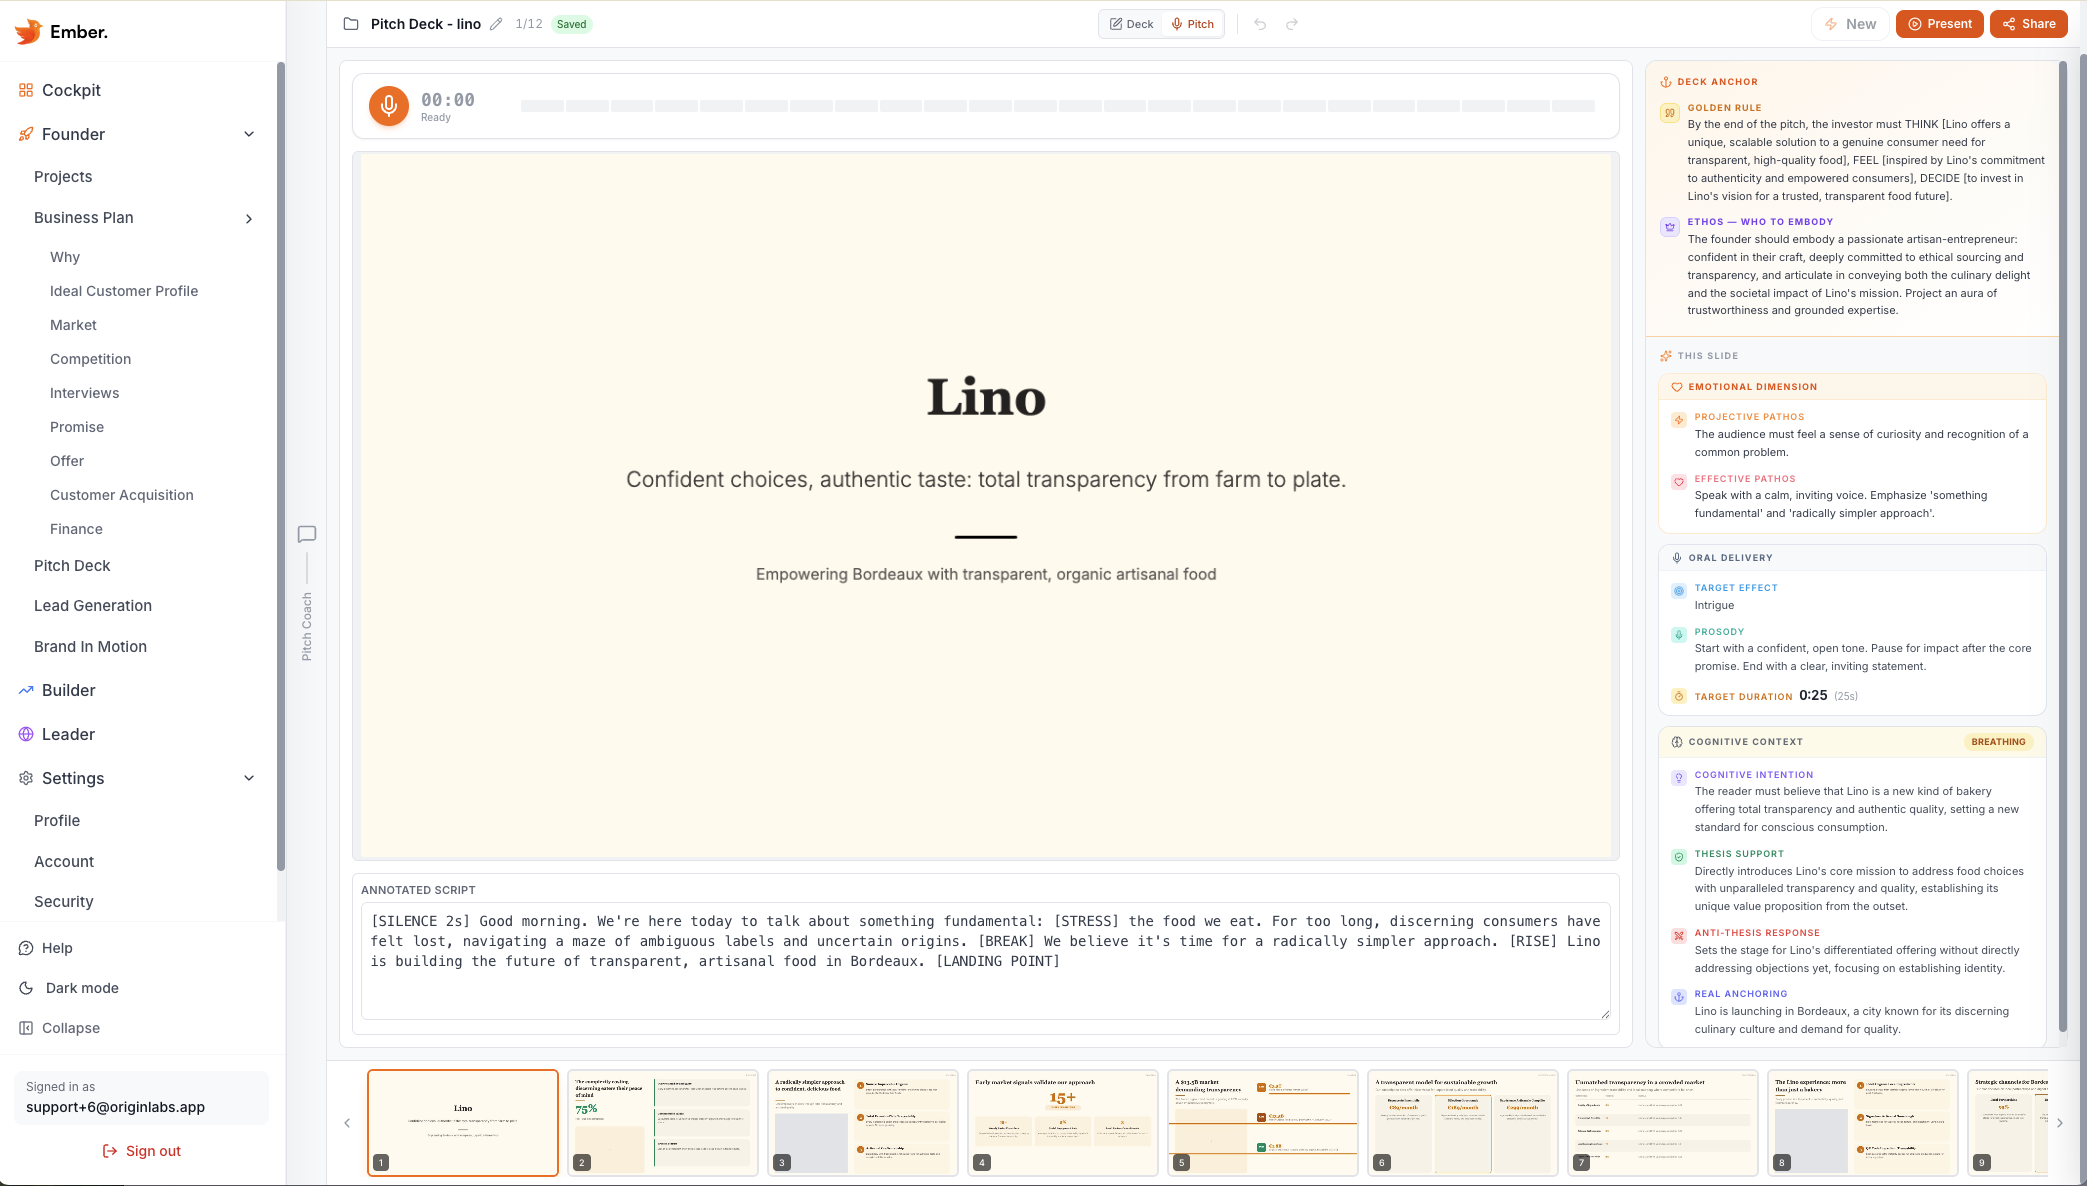This screenshot has height=1186, width=2087.
Task: Collapse the Settings section
Action: coord(249,778)
